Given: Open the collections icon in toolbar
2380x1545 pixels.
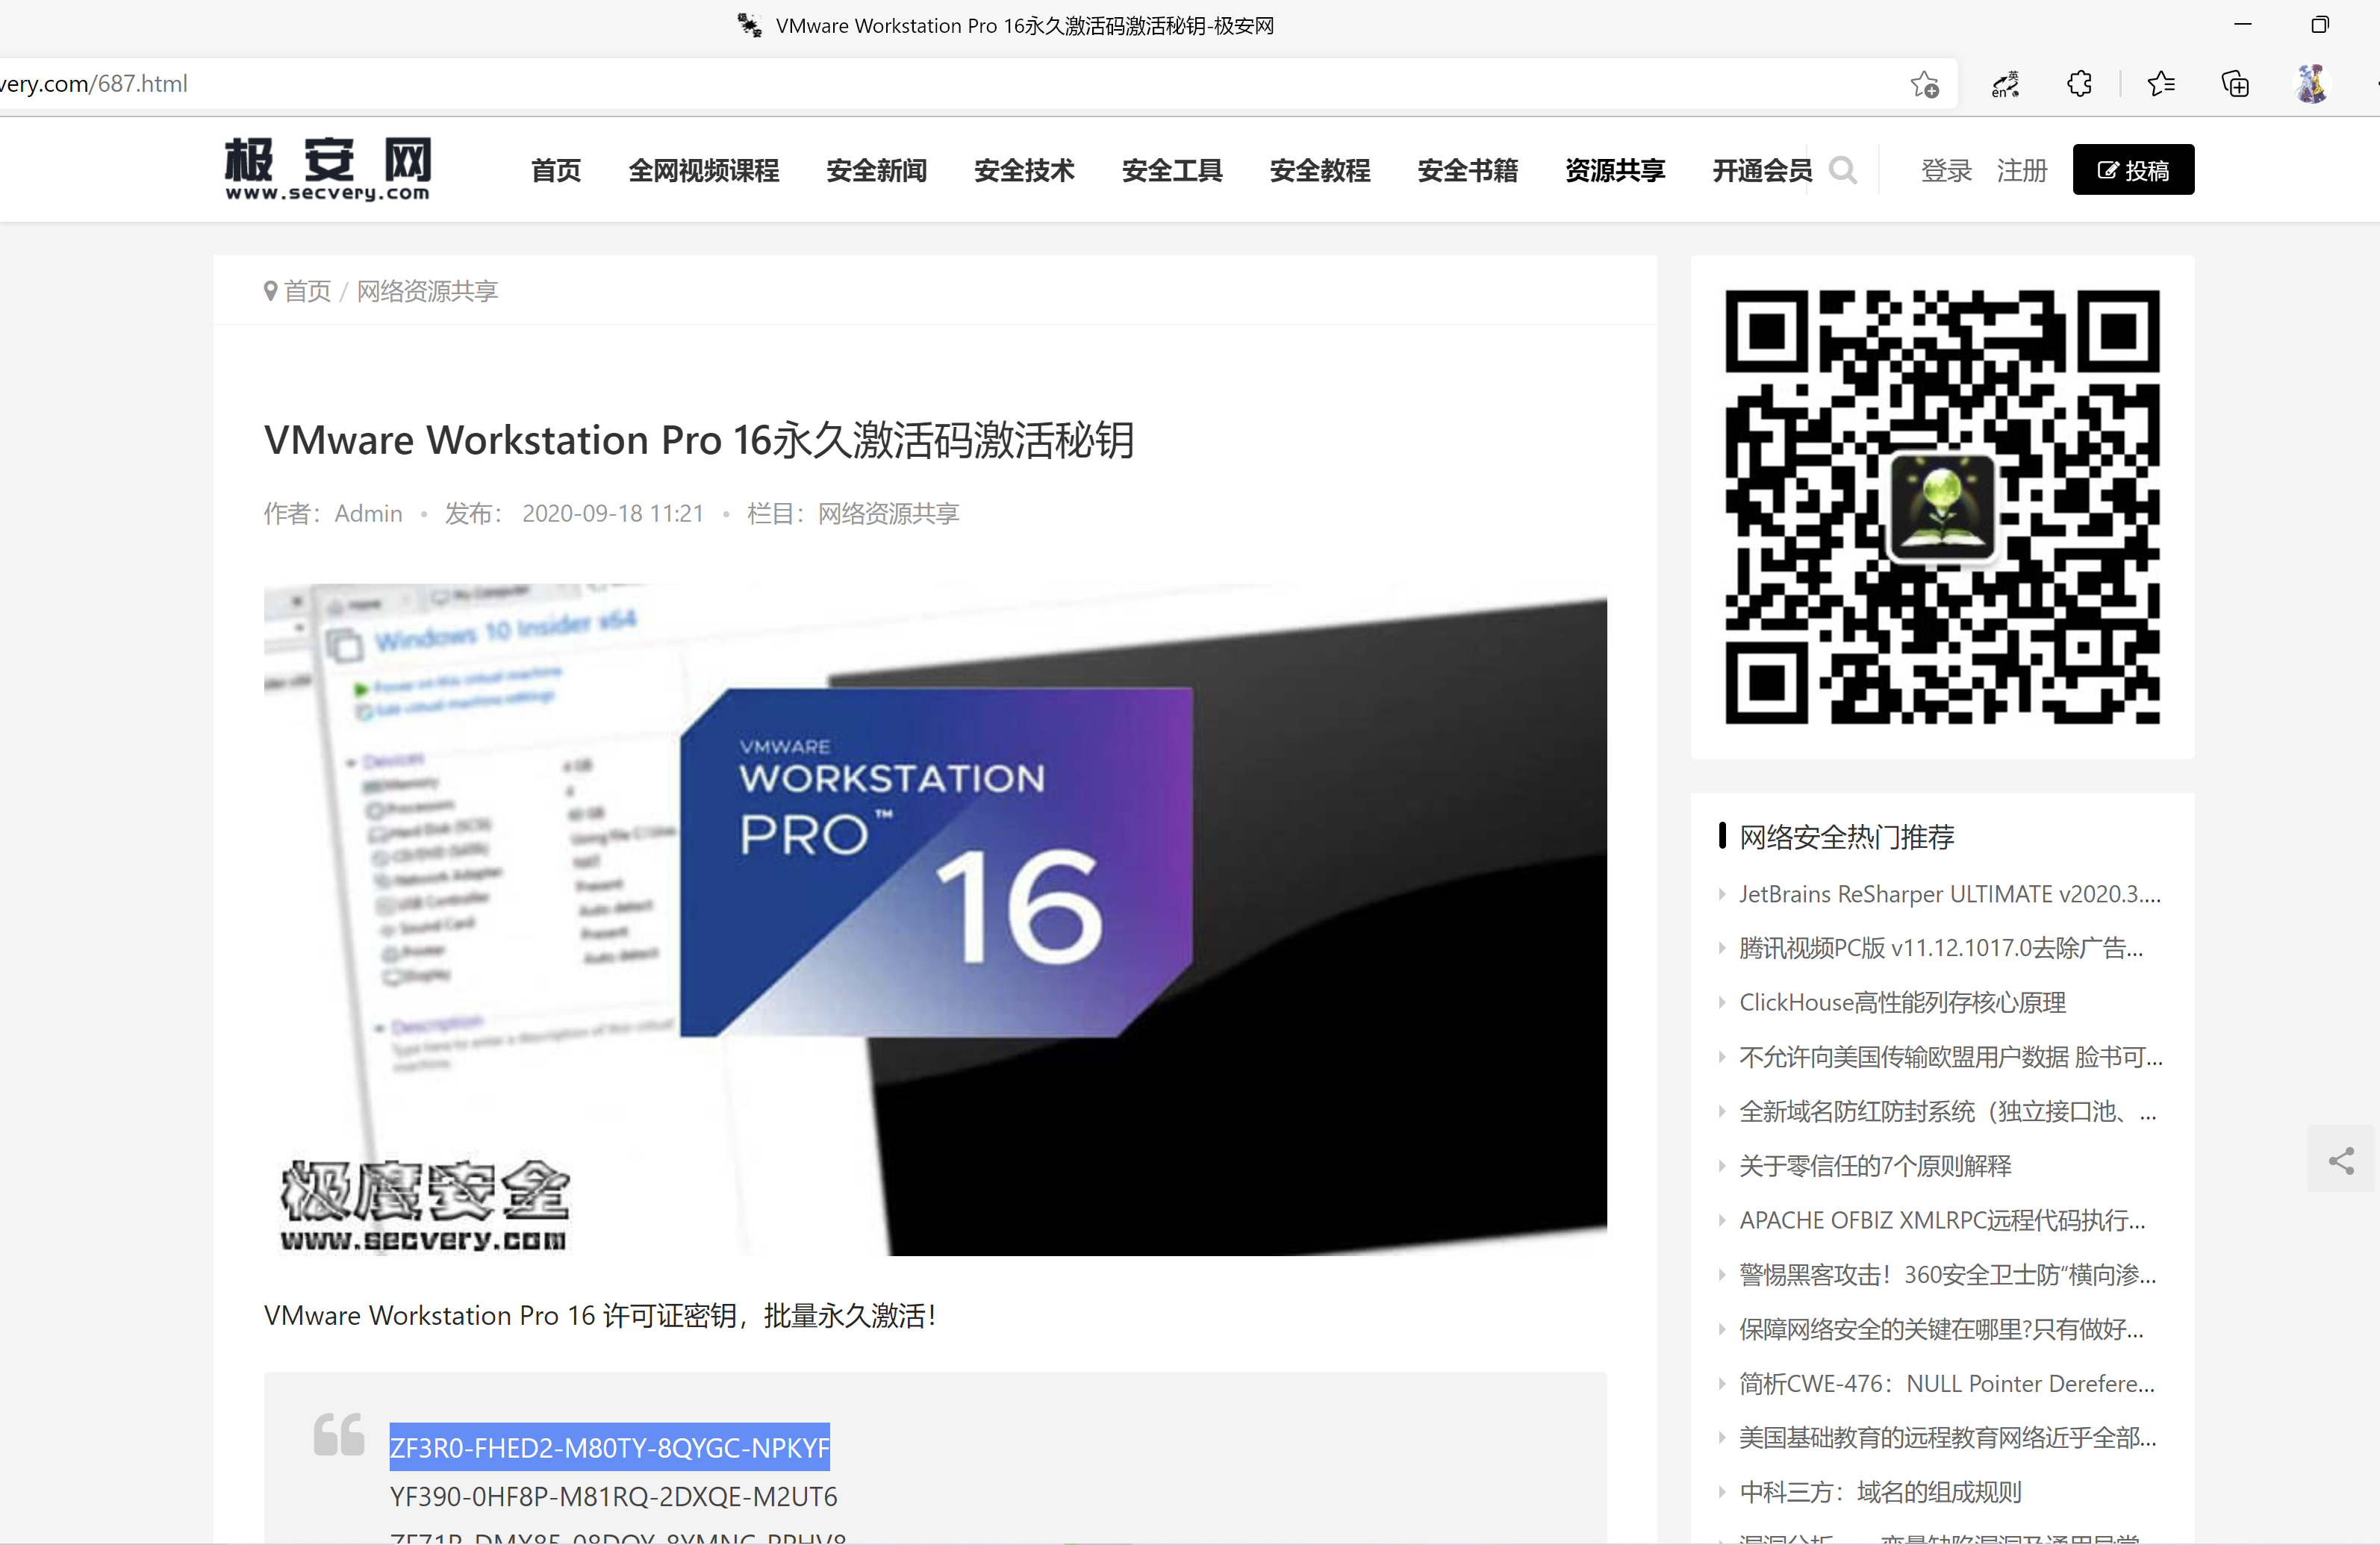Looking at the screenshot, I should pyautogui.click(x=2235, y=84).
